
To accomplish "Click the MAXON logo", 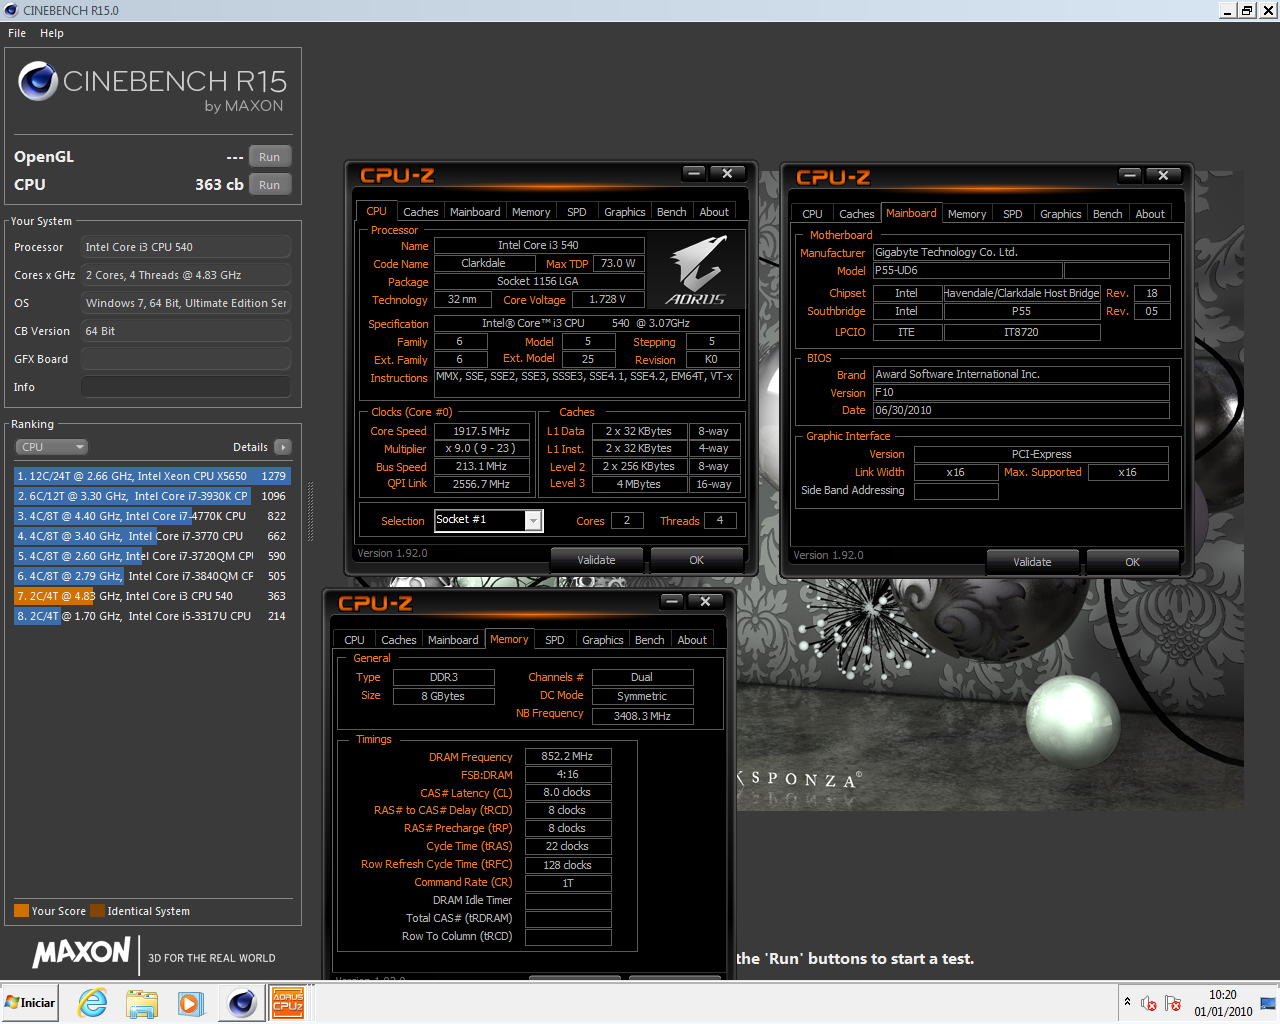I will coord(82,952).
